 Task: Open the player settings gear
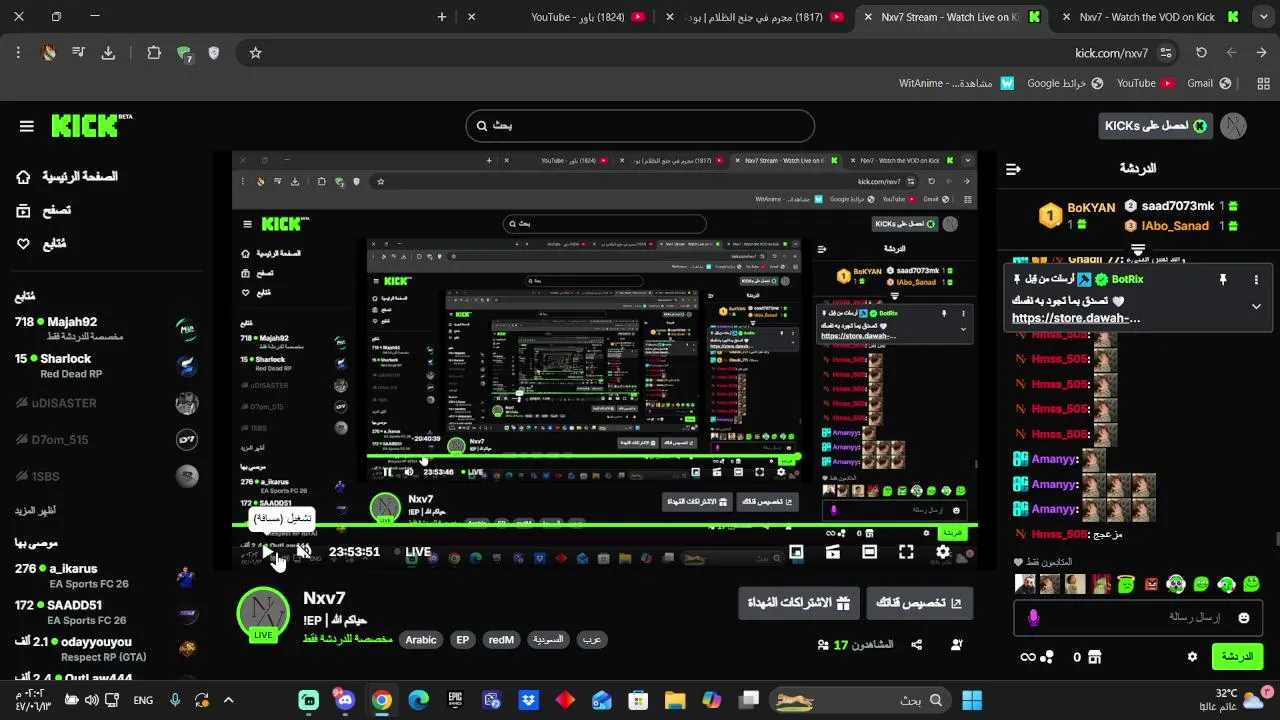943,552
